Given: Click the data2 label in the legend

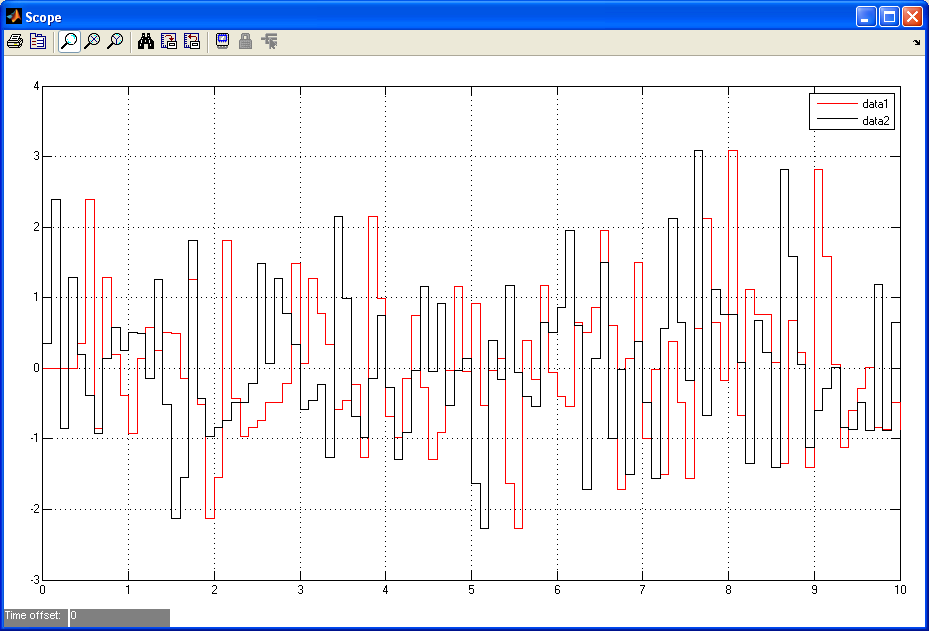Looking at the screenshot, I should coord(875,121).
